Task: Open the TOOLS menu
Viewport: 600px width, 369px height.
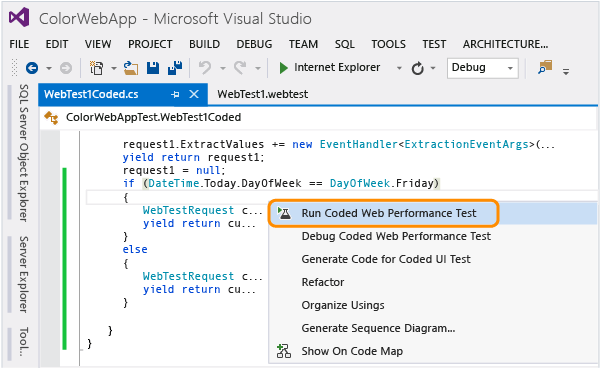Action: 388,44
